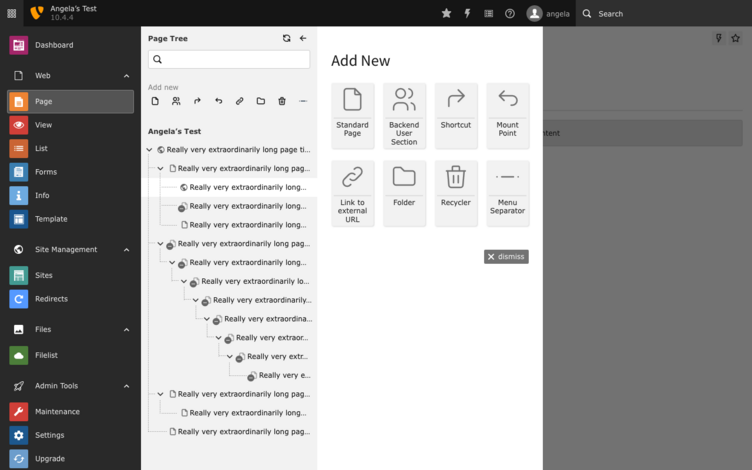
Task: Collapse the root page tree node
Action: 149,150
